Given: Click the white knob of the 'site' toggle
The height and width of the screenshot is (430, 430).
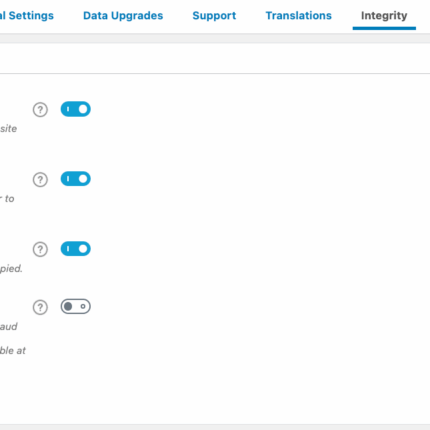Looking at the screenshot, I should [83, 109].
